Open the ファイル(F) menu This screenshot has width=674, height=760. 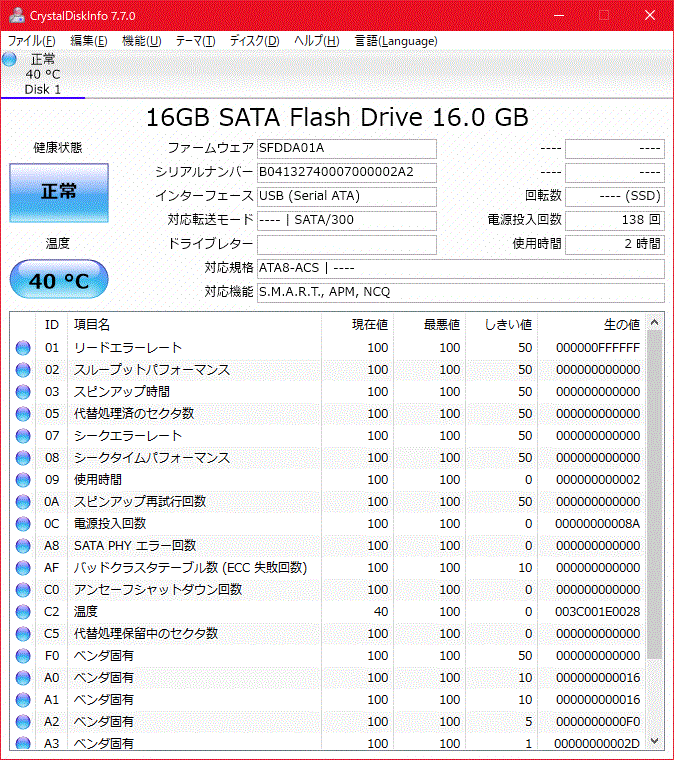[x=31, y=41]
